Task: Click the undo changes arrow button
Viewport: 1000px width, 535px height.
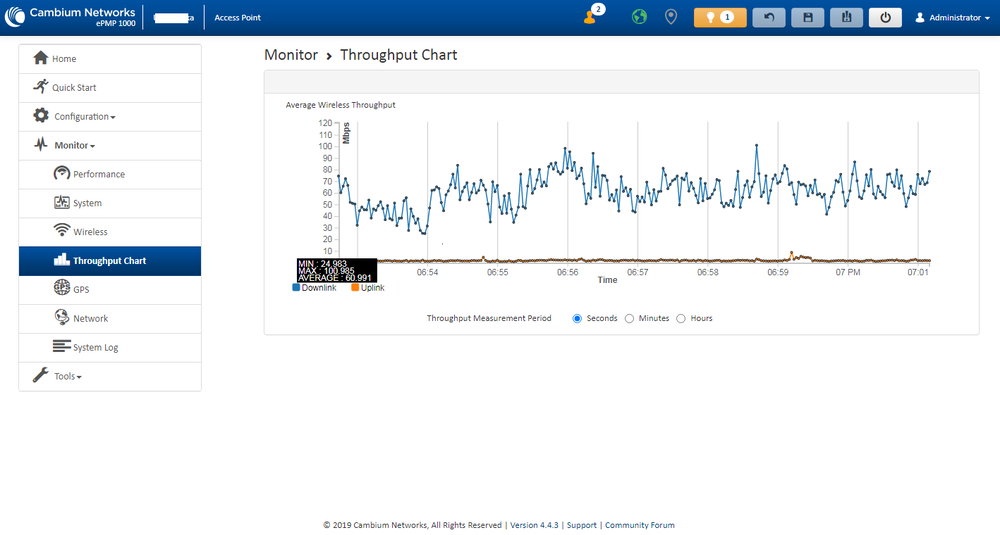Action: click(768, 17)
